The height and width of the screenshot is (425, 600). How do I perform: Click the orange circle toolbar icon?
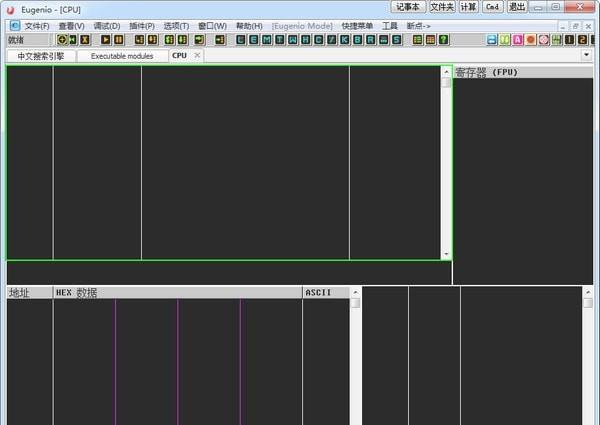[x=531, y=39]
